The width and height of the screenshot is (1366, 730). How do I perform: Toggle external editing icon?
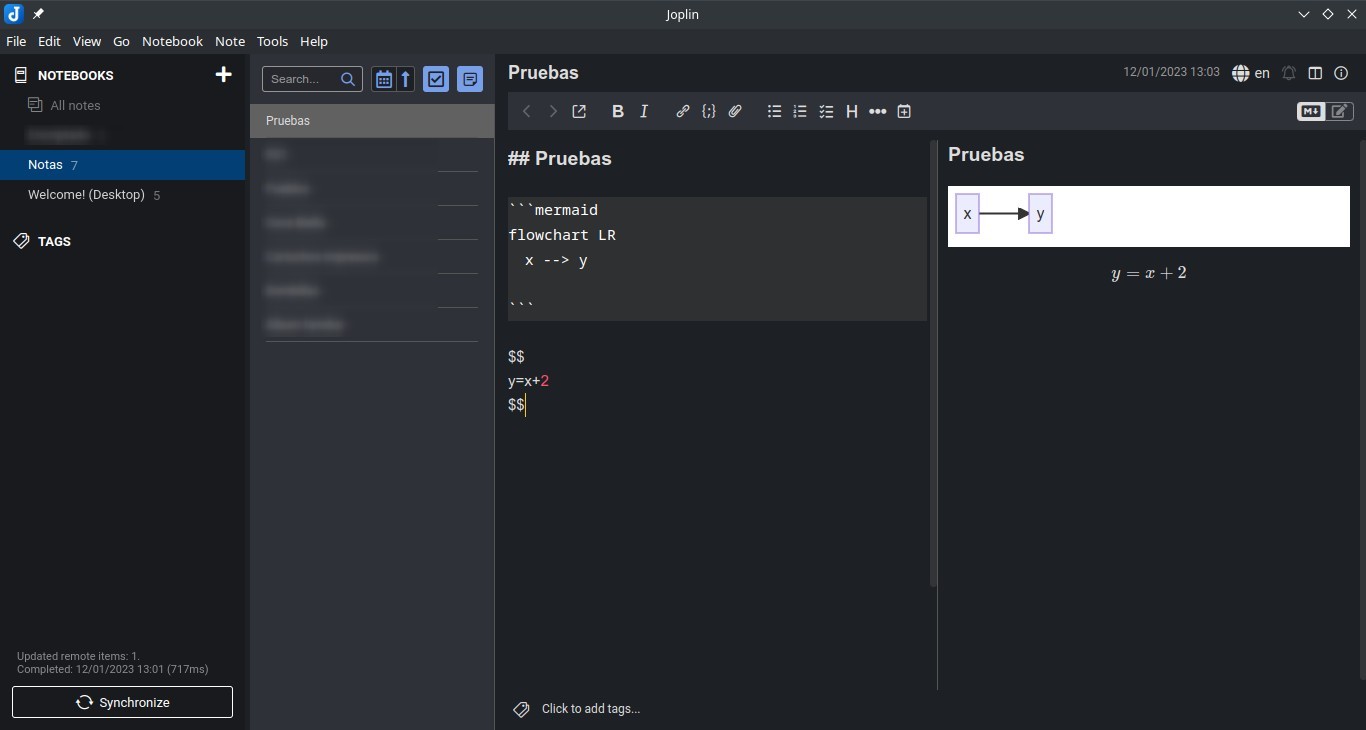coord(579,112)
